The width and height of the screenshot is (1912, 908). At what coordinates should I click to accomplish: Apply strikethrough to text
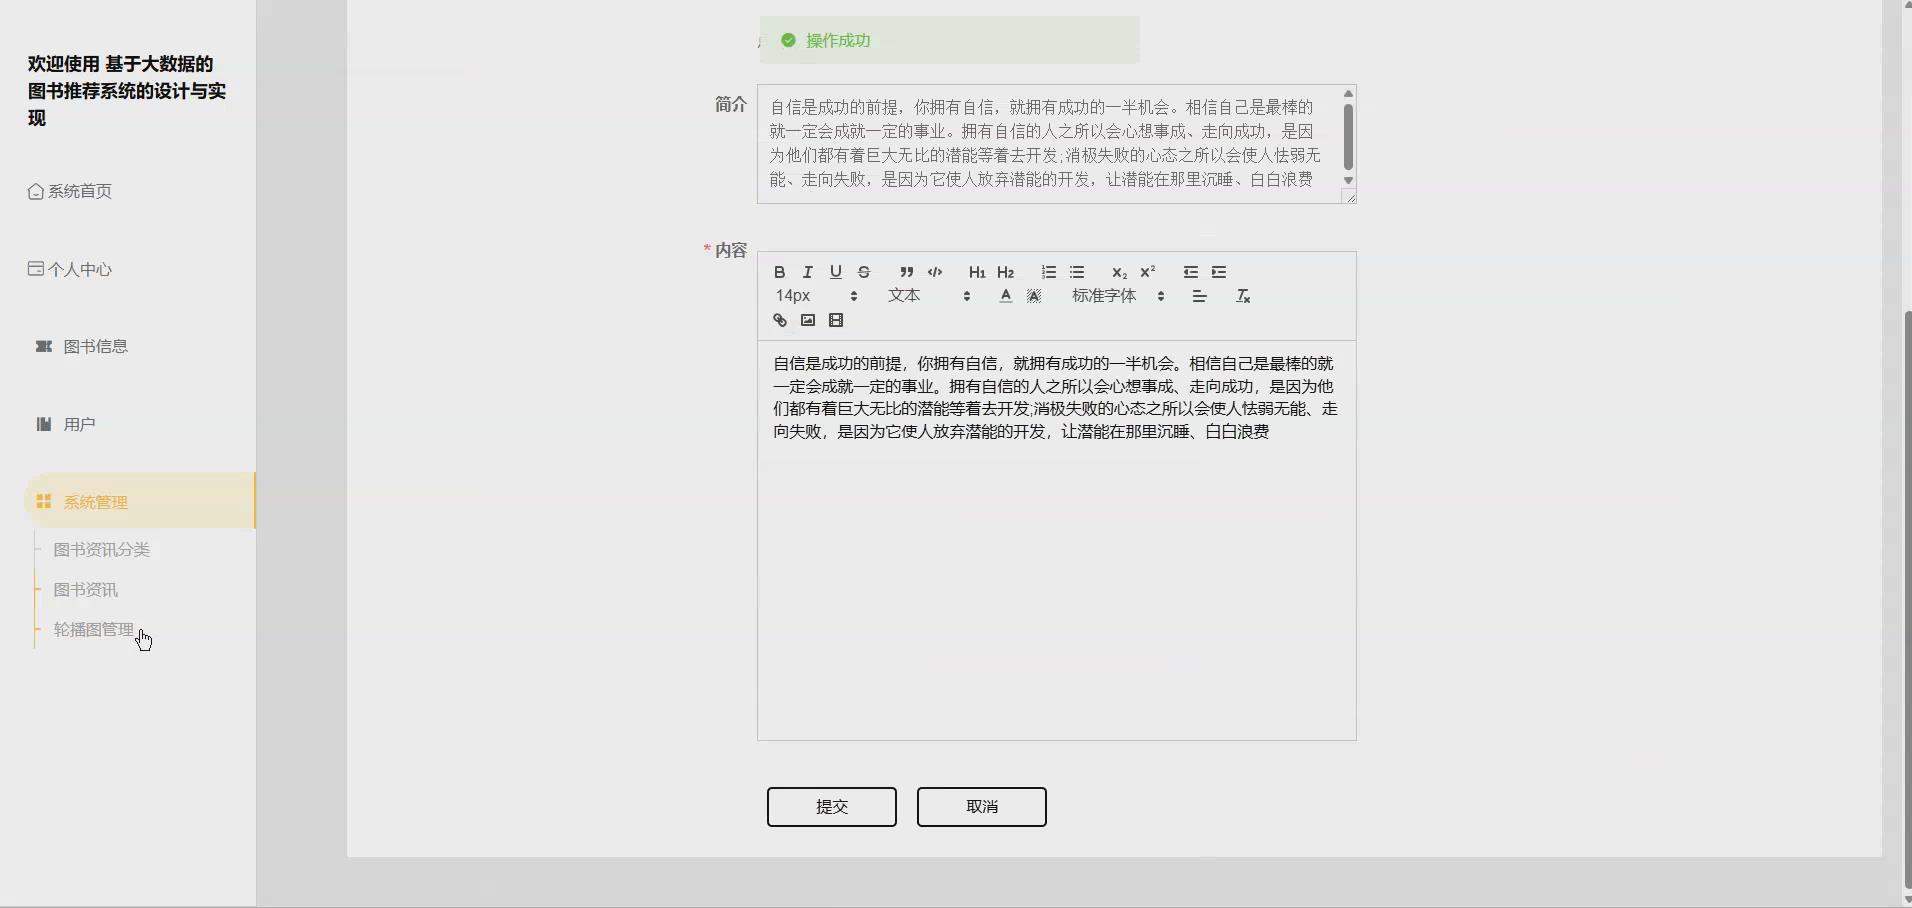tap(863, 272)
